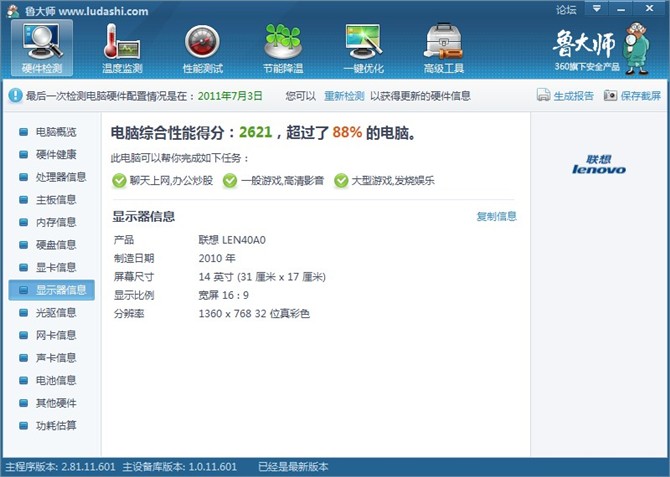Image resolution: width=670 pixels, height=477 pixels.
Task: Click the screen size 14 英寸 value
Action: (x=262, y=277)
